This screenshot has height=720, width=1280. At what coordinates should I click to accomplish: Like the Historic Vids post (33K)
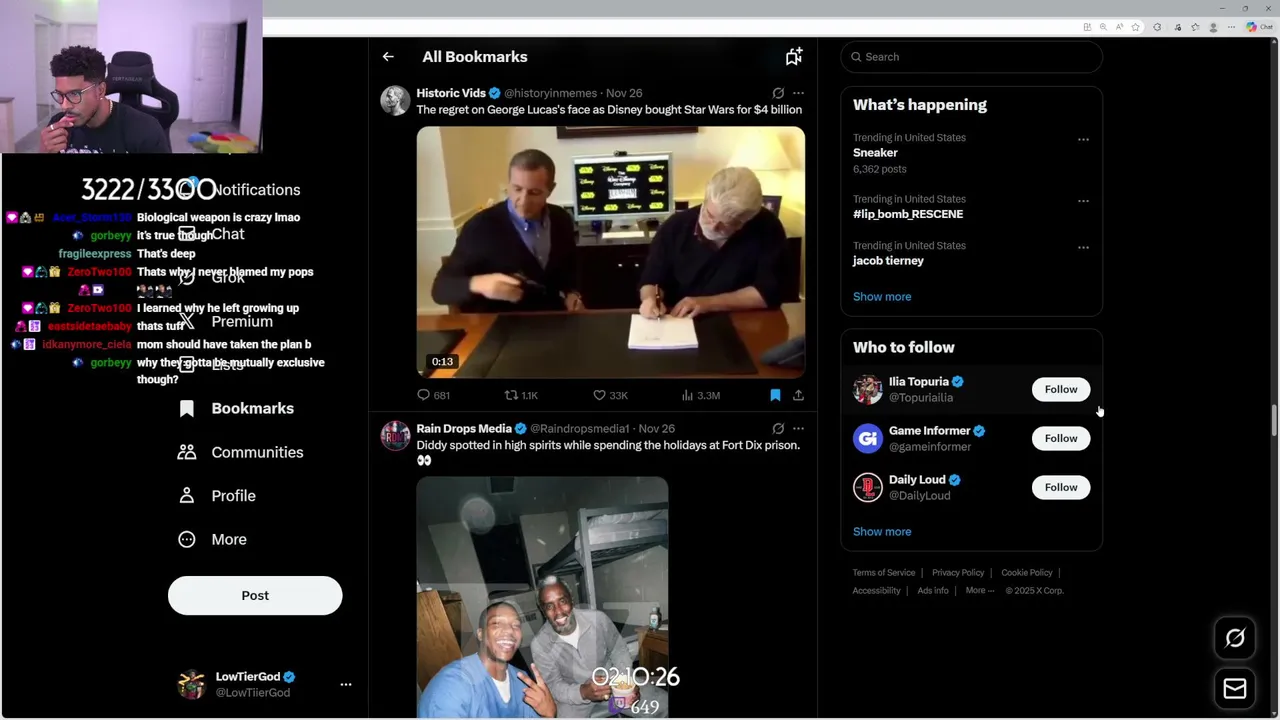click(x=610, y=395)
